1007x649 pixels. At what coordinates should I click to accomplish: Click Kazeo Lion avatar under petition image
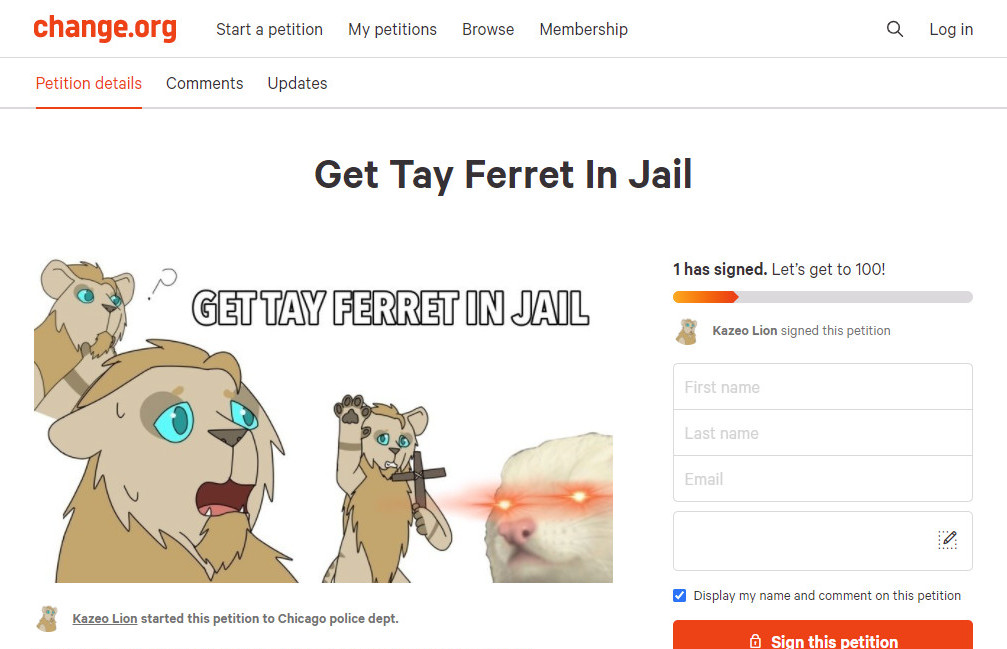[48, 619]
